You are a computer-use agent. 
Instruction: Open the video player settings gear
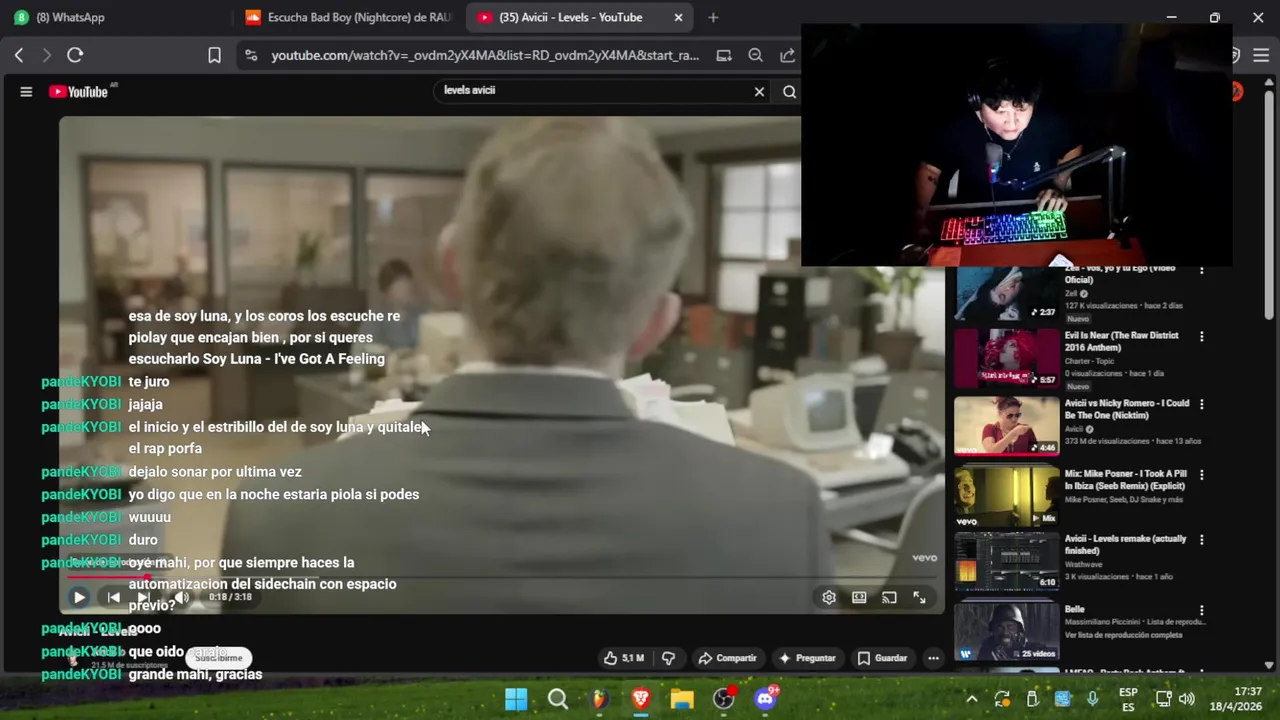(829, 598)
